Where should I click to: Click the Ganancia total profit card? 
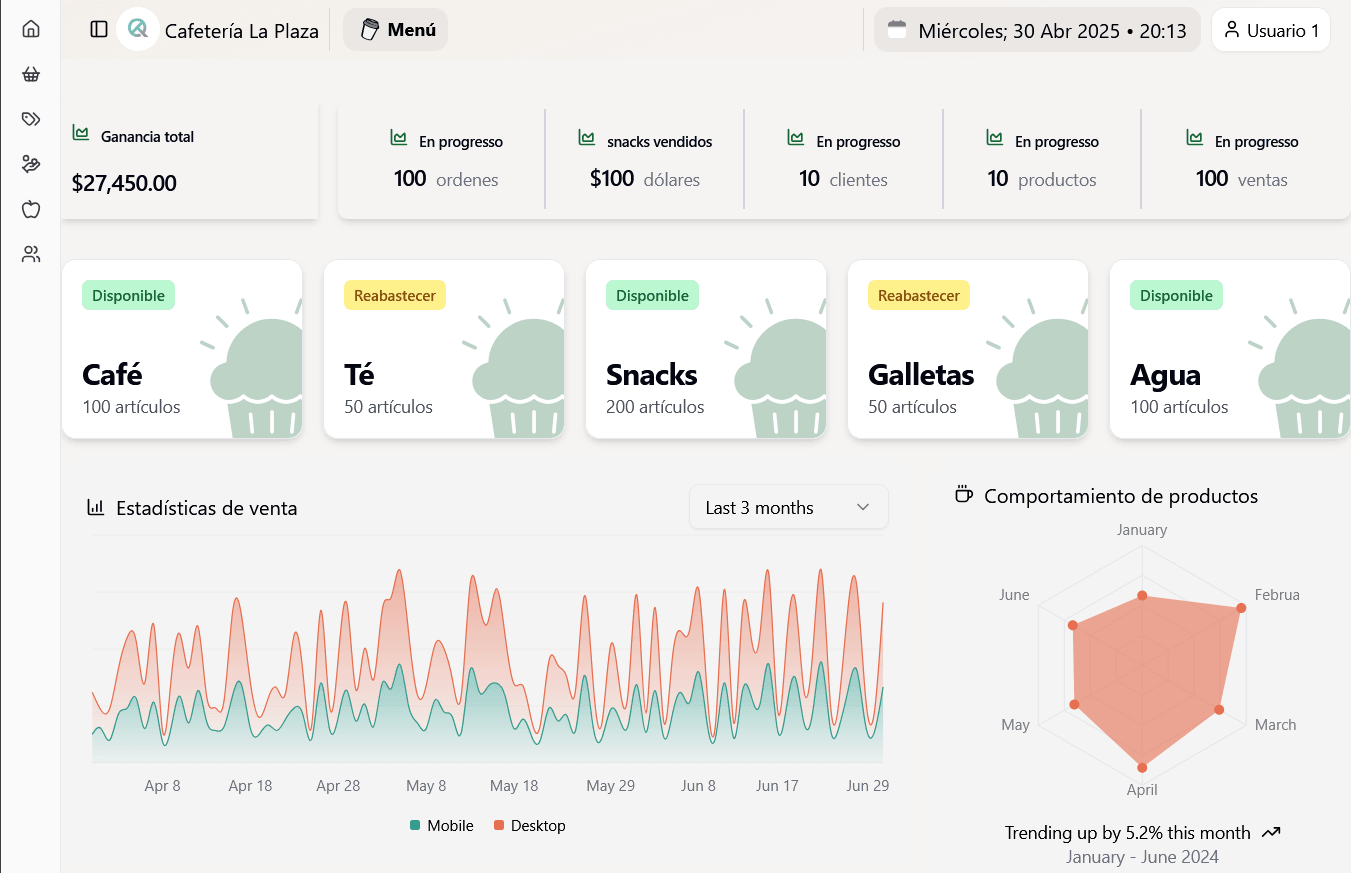point(190,161)
